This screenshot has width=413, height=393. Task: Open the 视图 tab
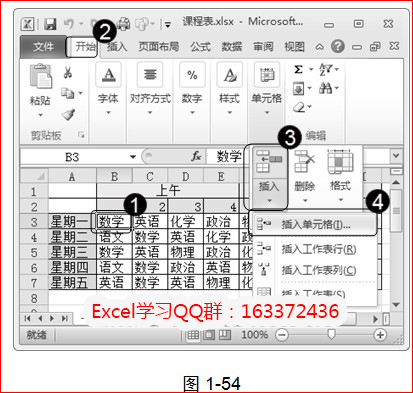coord(294,47)
